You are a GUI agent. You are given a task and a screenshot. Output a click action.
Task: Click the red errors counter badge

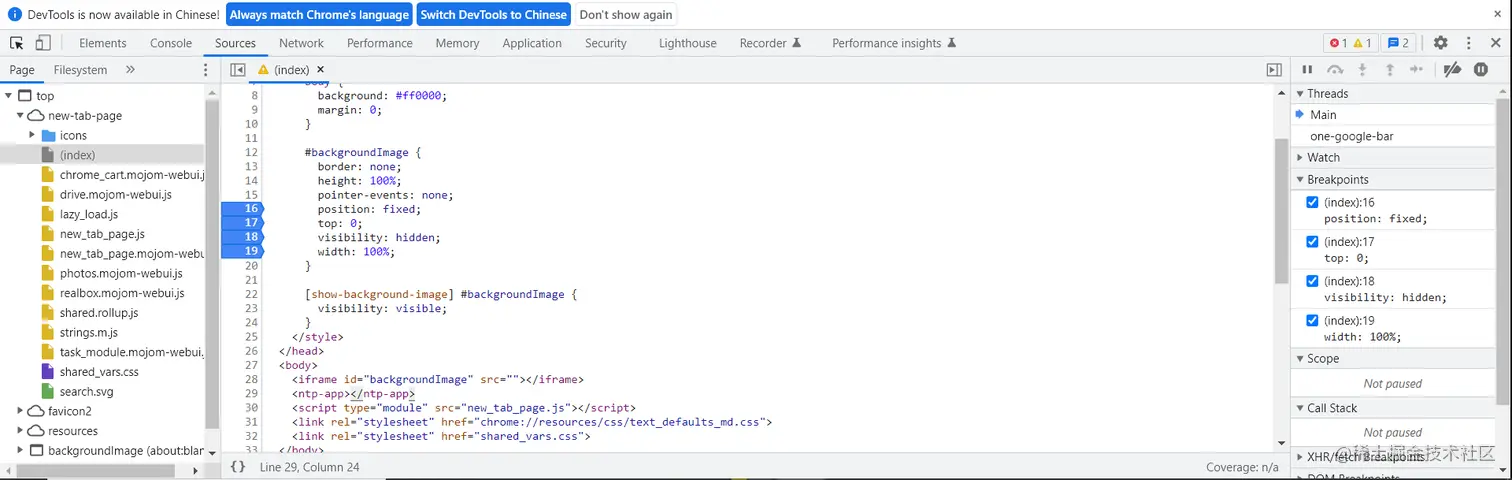1337,43
